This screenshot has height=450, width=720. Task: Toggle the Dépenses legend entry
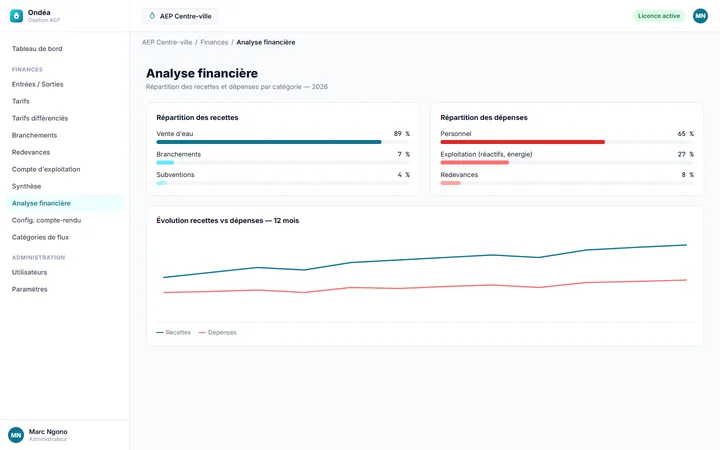[218, 332]
